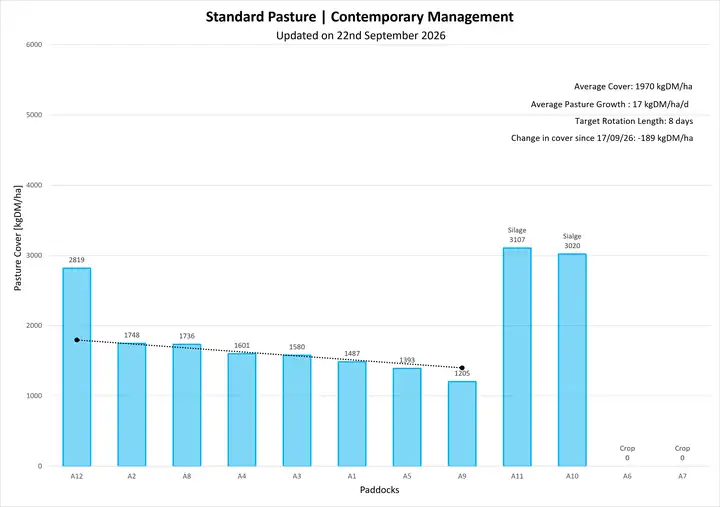Screen dimensions: 720x507
Task: Click the A11 x-axis label
Action: [x=517, y=476]
